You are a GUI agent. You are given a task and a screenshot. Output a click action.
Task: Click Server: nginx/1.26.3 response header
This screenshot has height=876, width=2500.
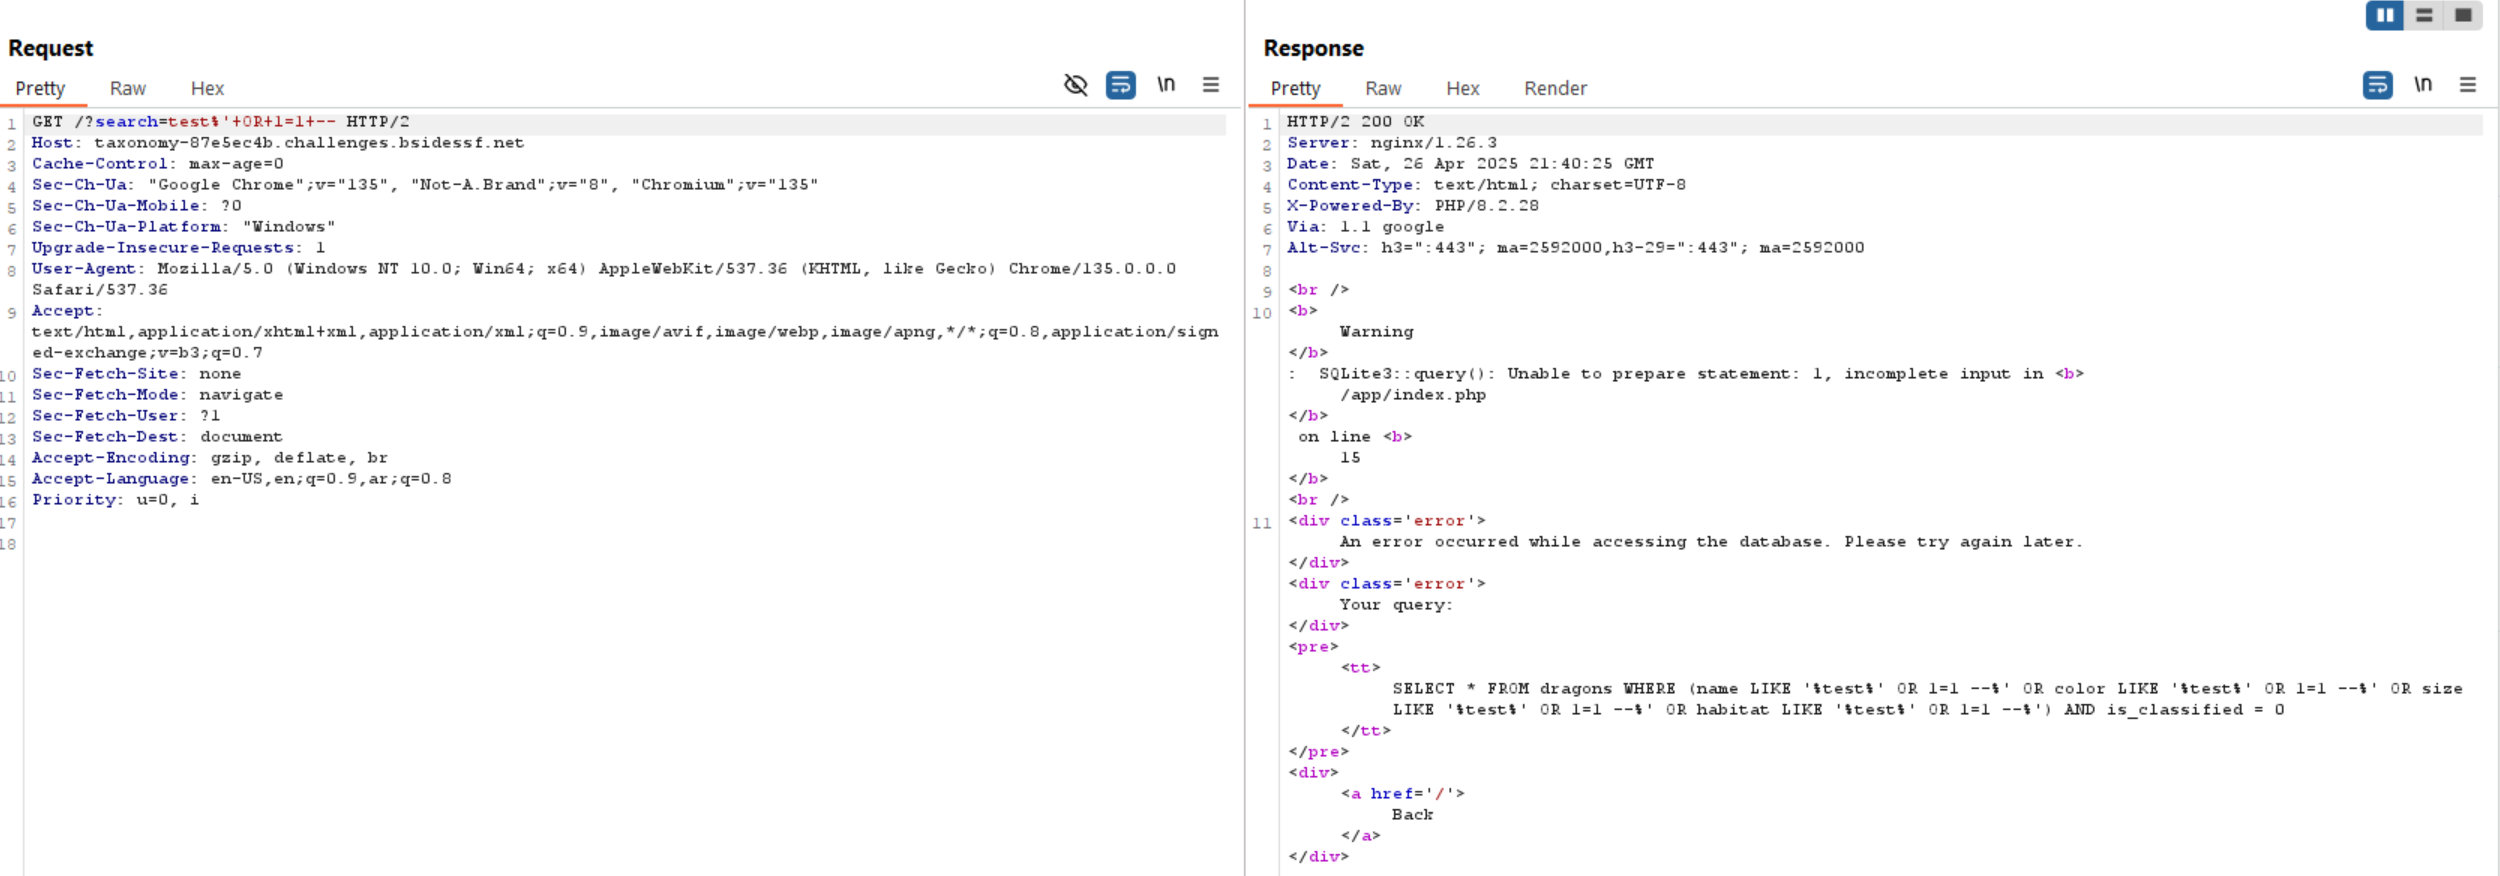coord(1392,143)
